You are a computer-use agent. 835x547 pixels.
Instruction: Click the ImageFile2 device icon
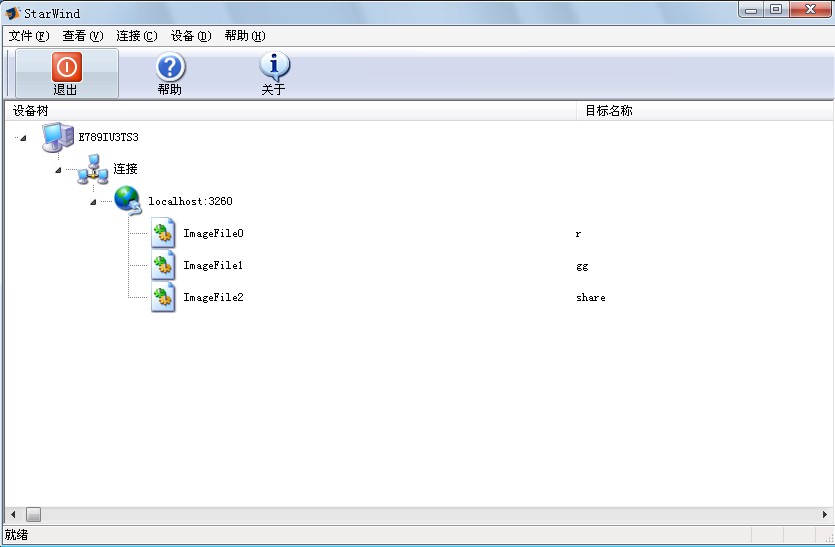tap(163, 298)
